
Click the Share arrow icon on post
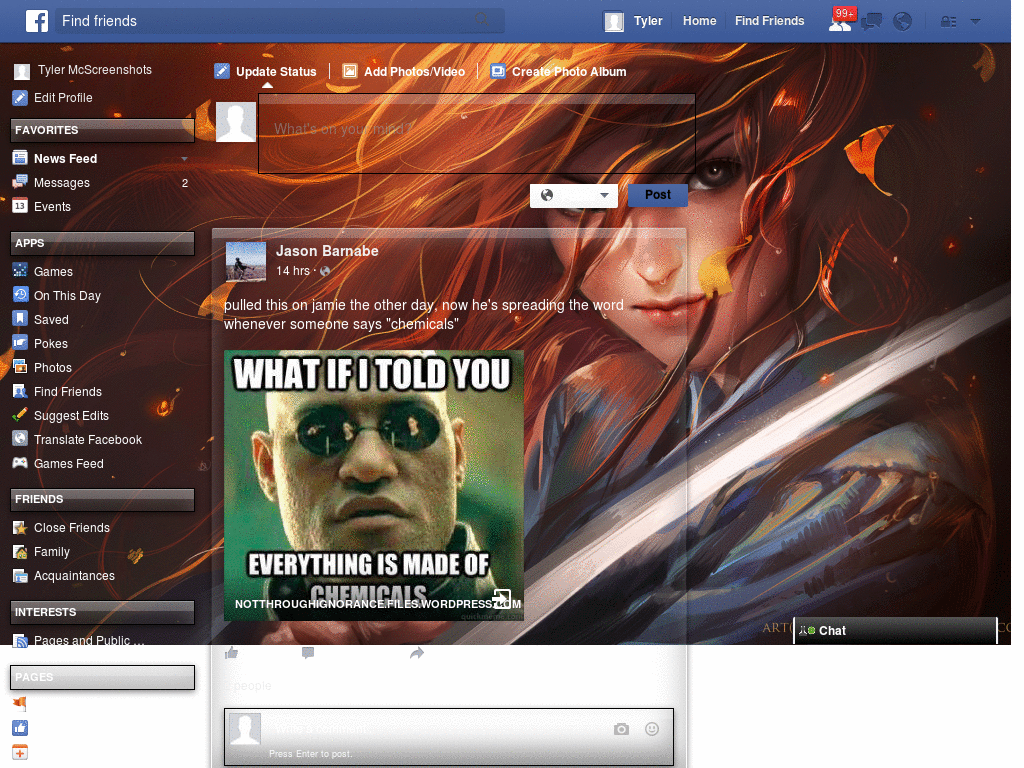(x=417, y=653)
